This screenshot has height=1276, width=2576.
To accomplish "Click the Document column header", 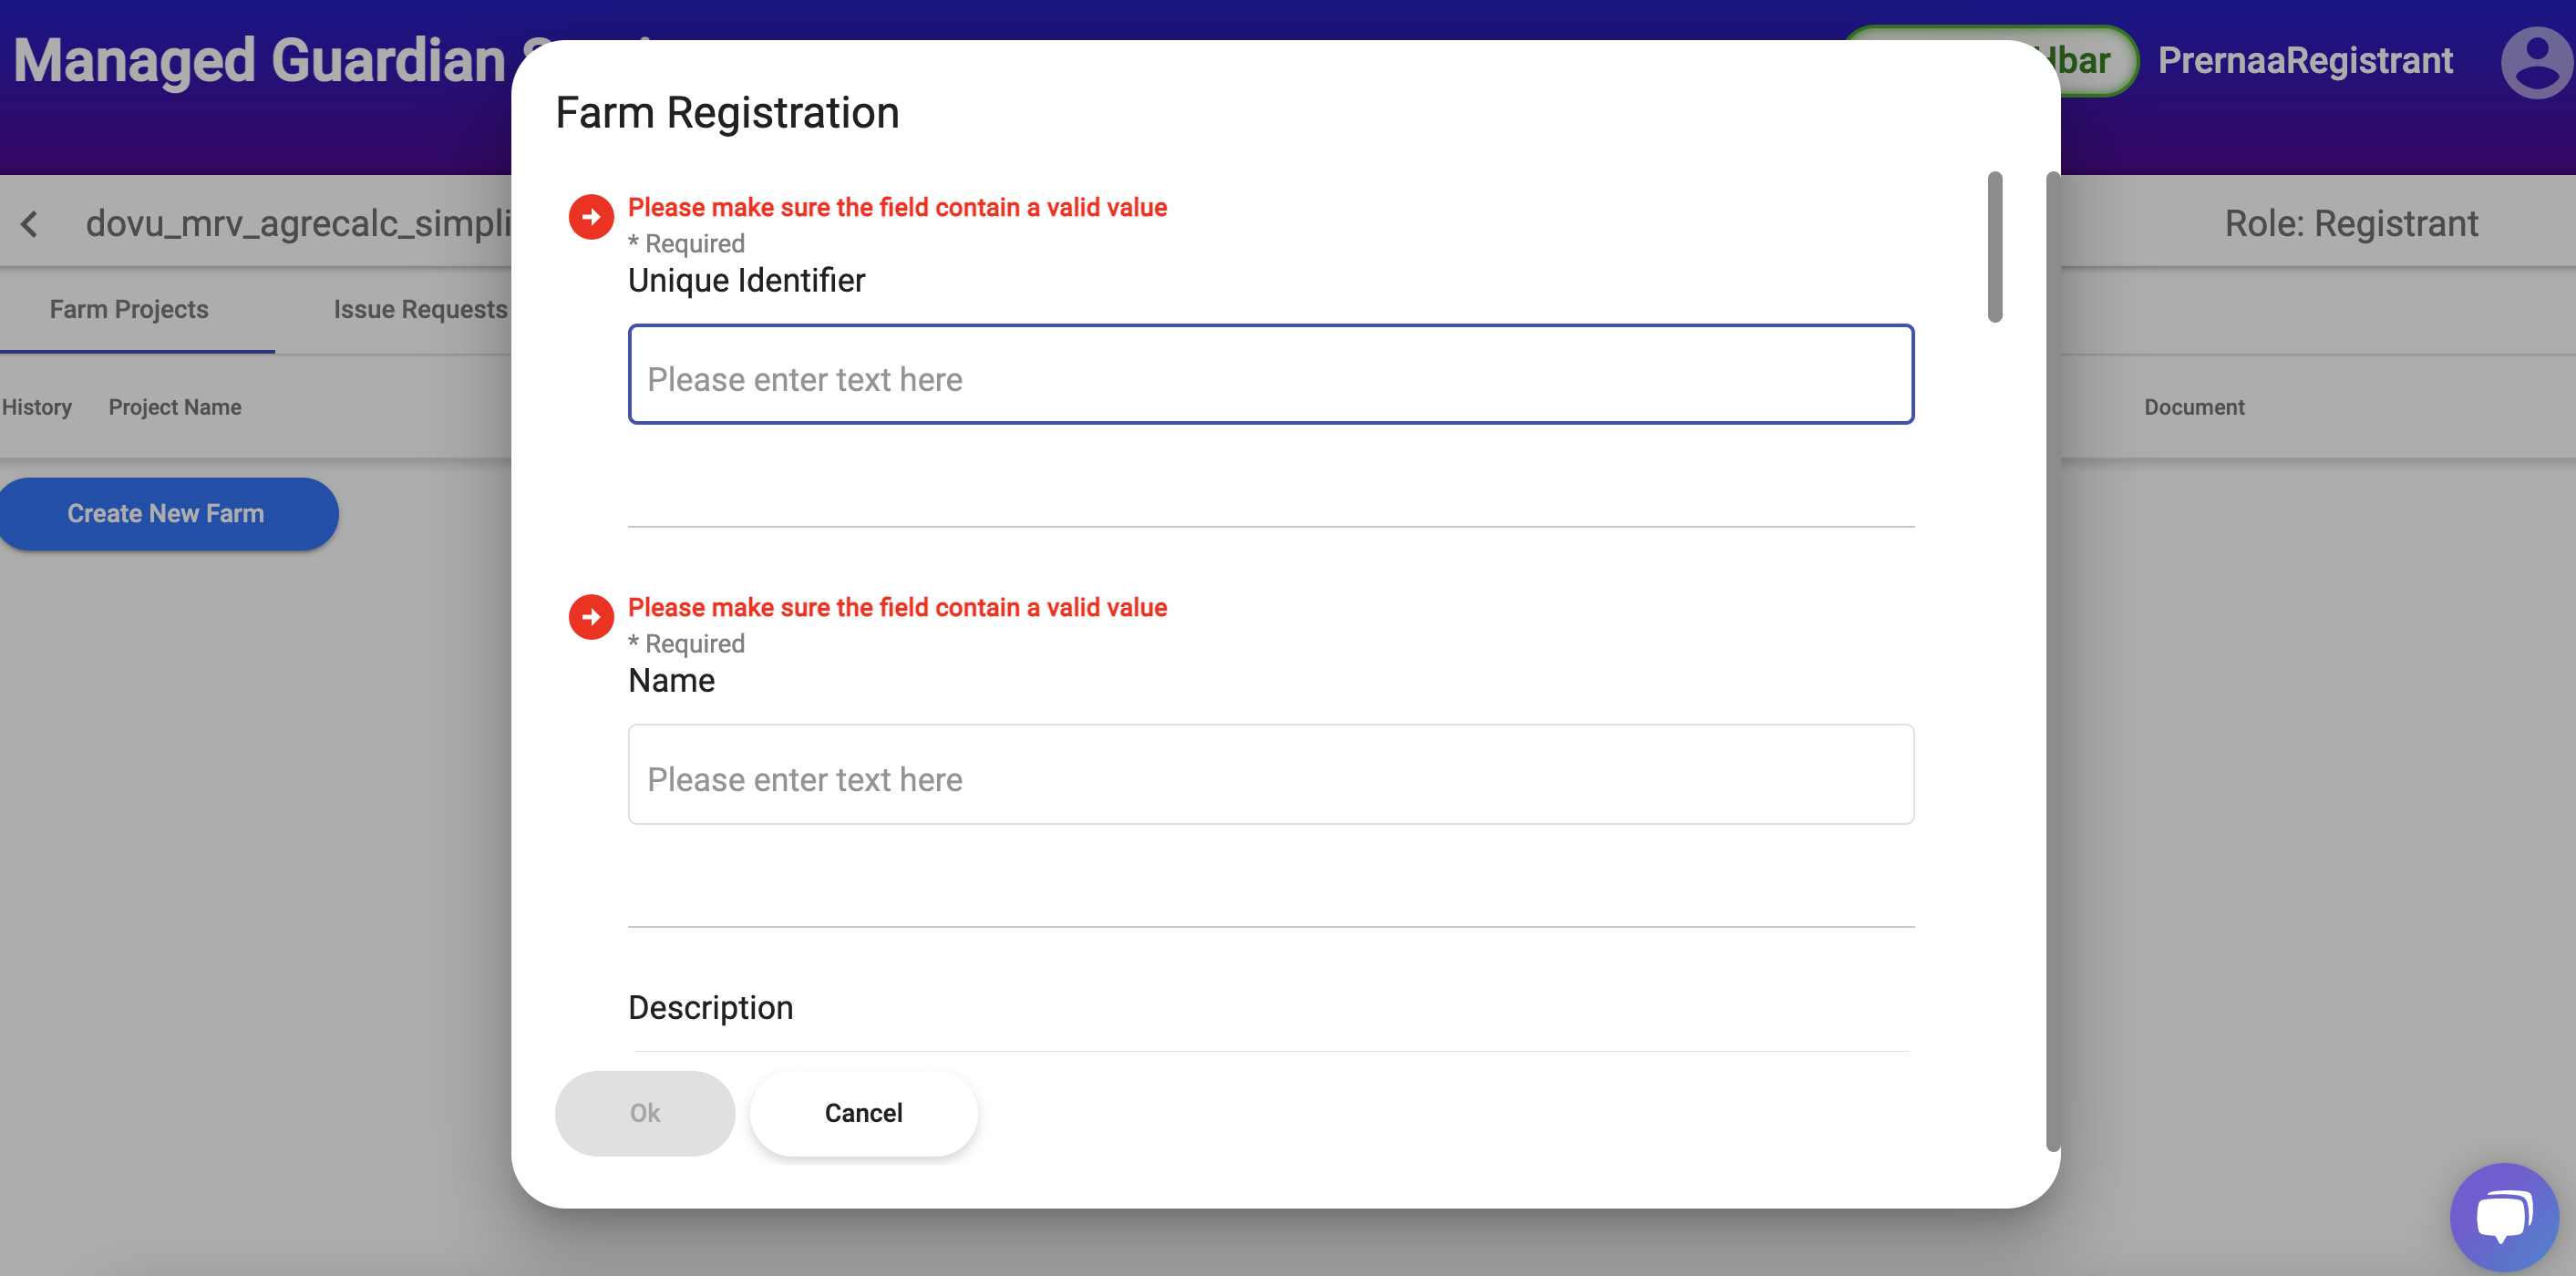I will [x=2193, y=407].
